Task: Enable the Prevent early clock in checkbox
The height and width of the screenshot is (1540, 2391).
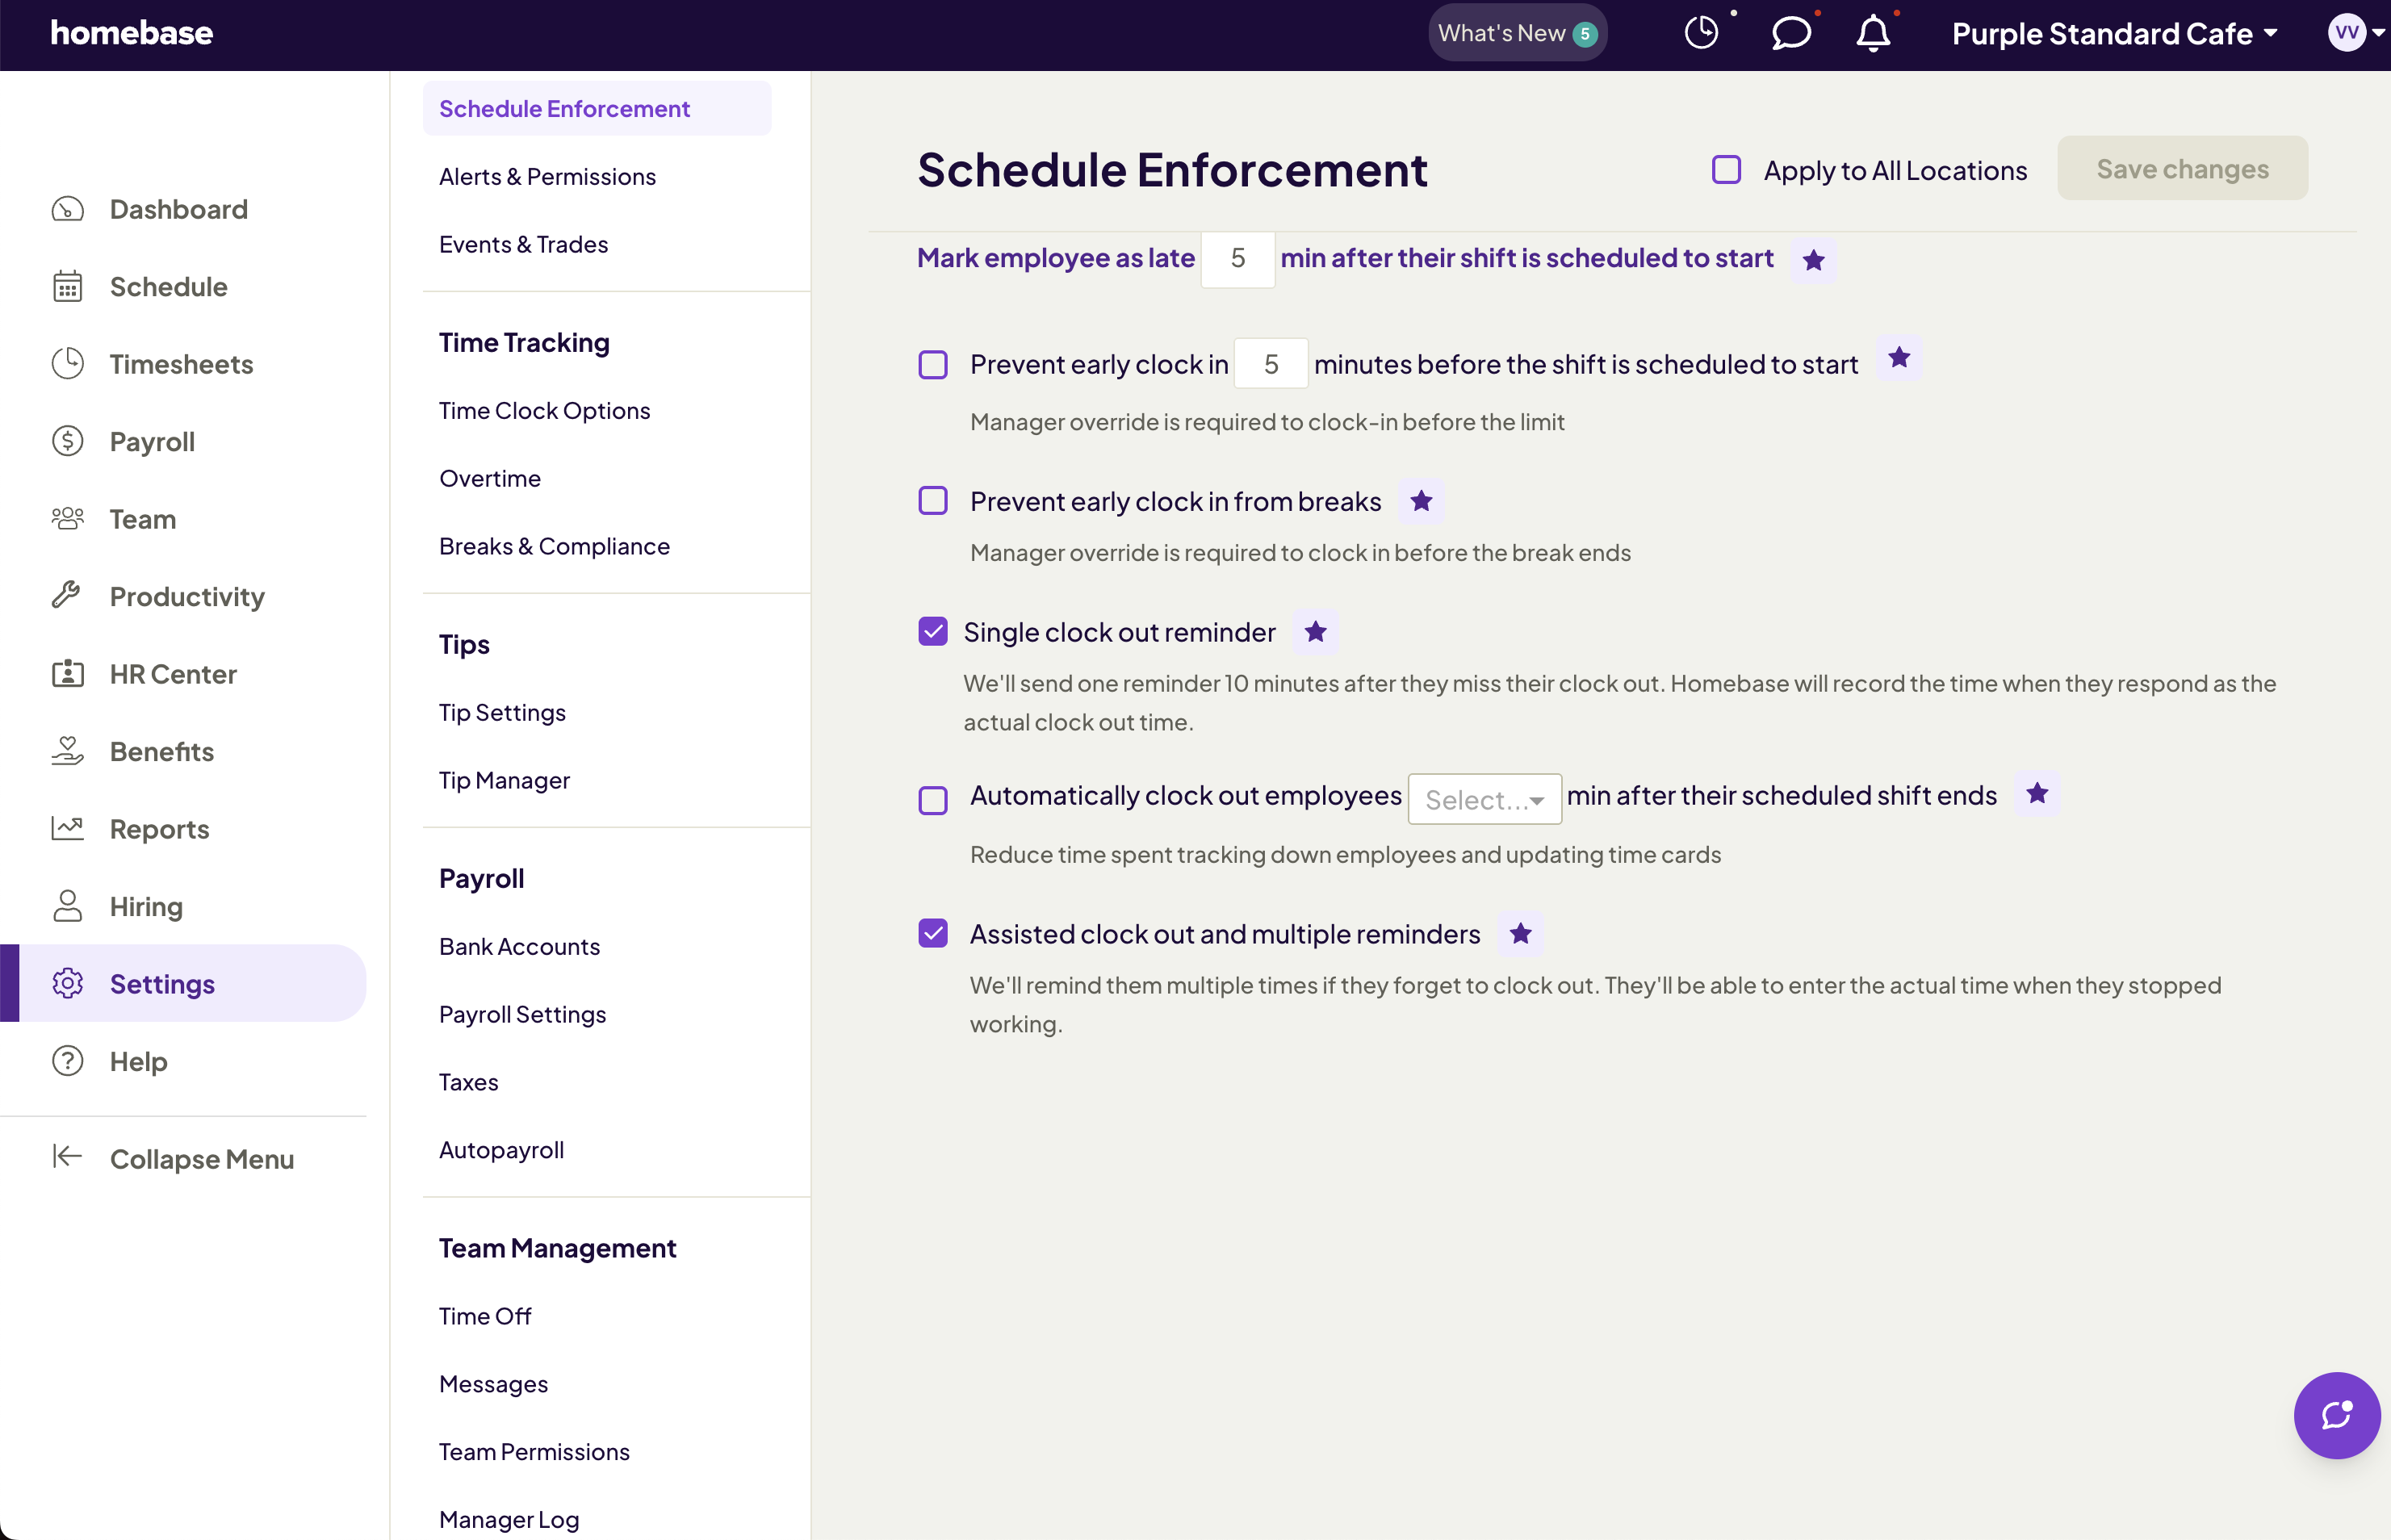Action: [x=933, y=365]
